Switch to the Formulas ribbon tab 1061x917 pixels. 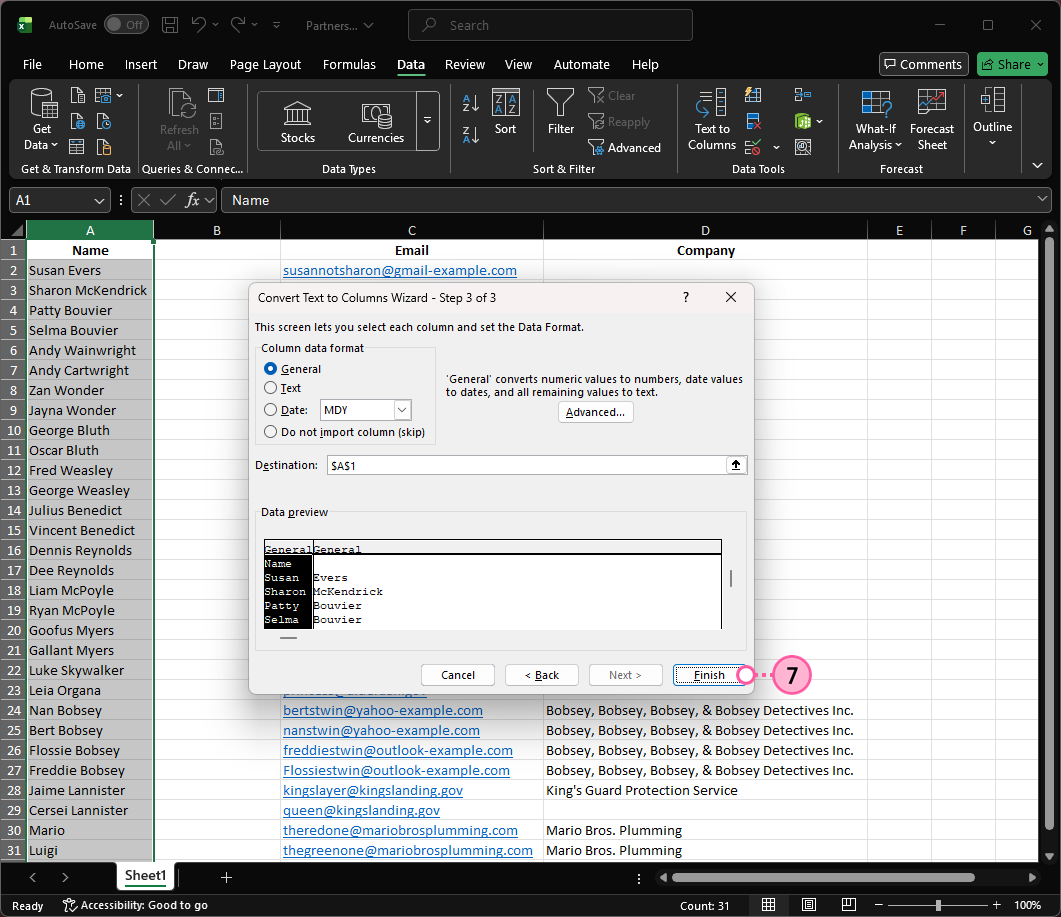(349, 64)
